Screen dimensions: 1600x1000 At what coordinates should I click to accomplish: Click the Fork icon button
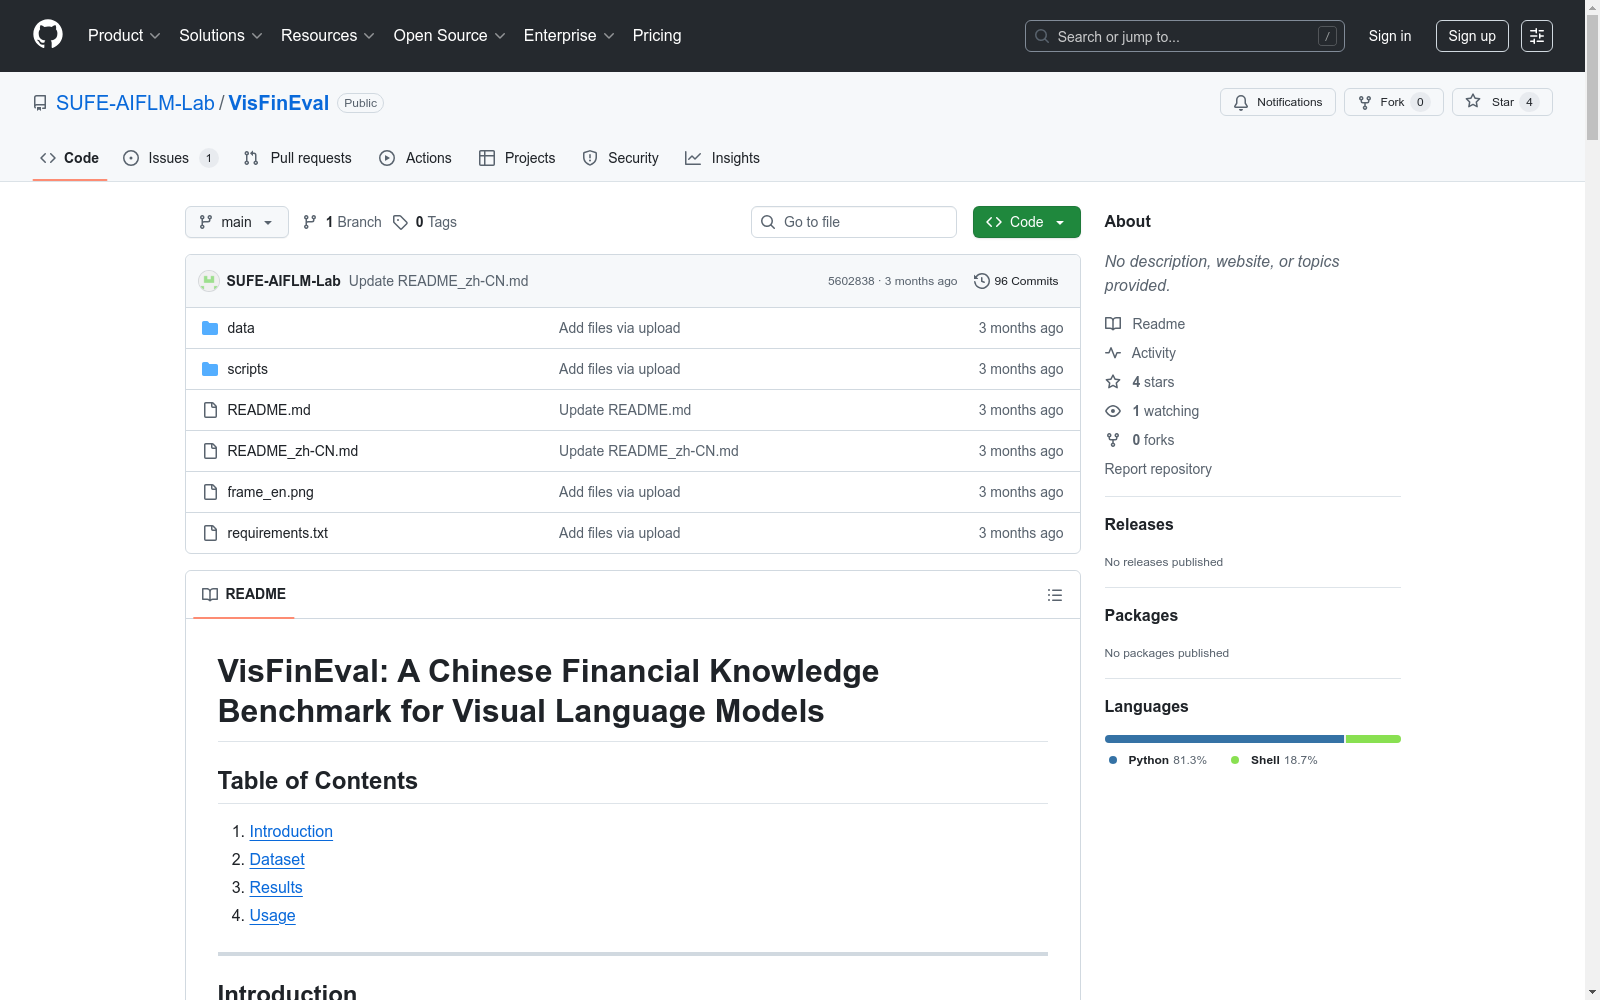(x=1365, y=102)
